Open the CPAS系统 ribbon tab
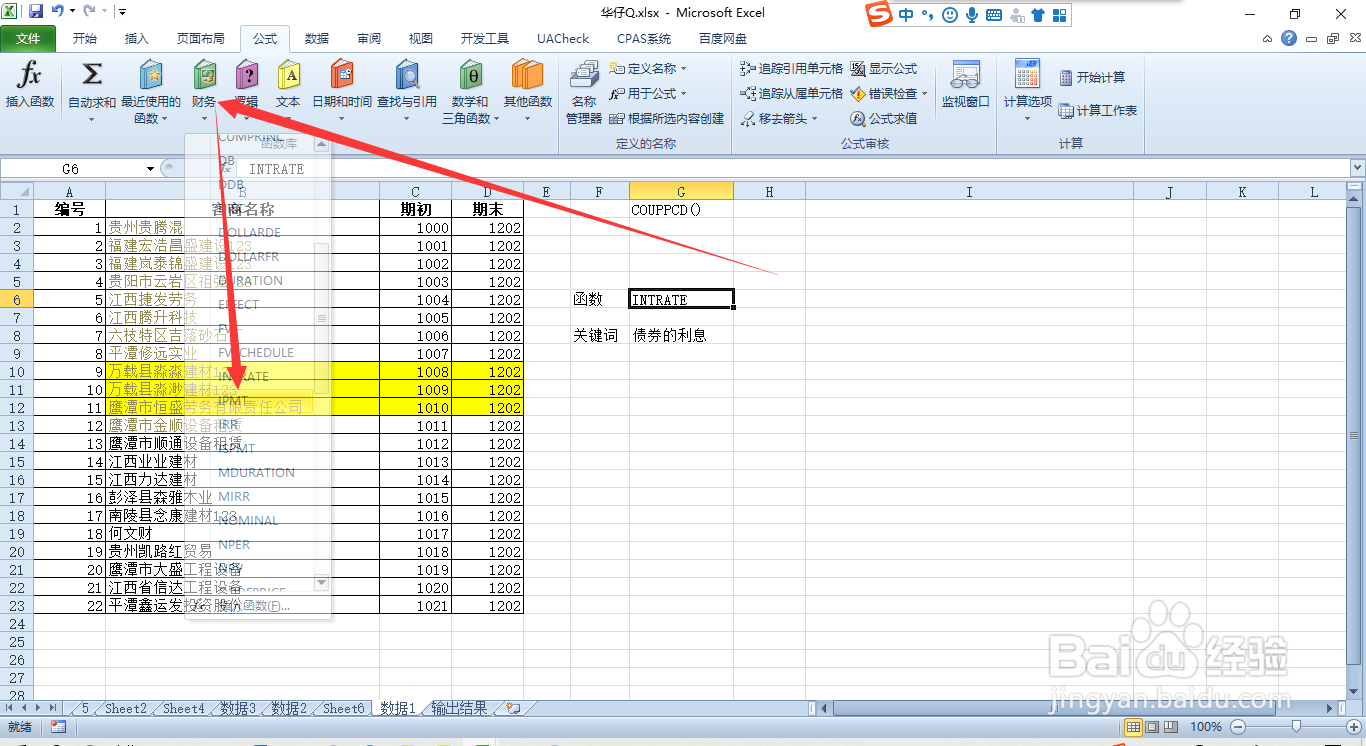The image size is (1366, 746). (644, 38)
